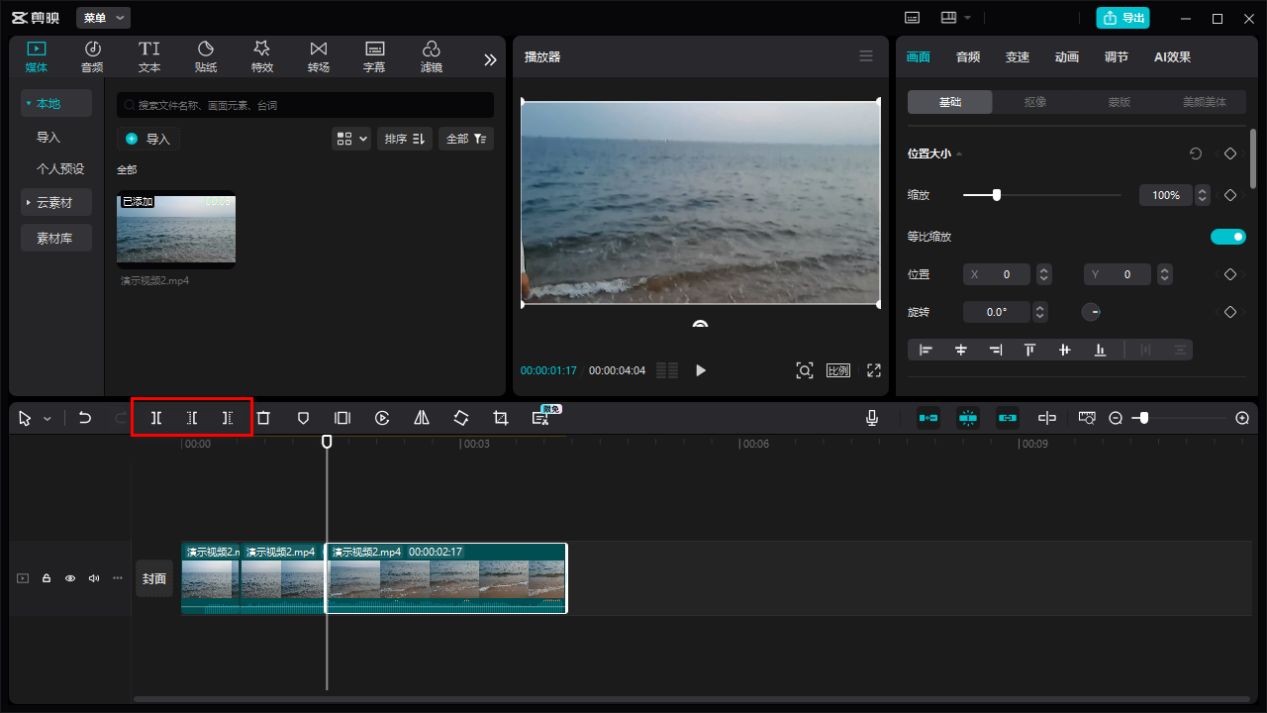1267x713 pixels.
Task: Click the Delete-left trim icon
Action: 192,418
